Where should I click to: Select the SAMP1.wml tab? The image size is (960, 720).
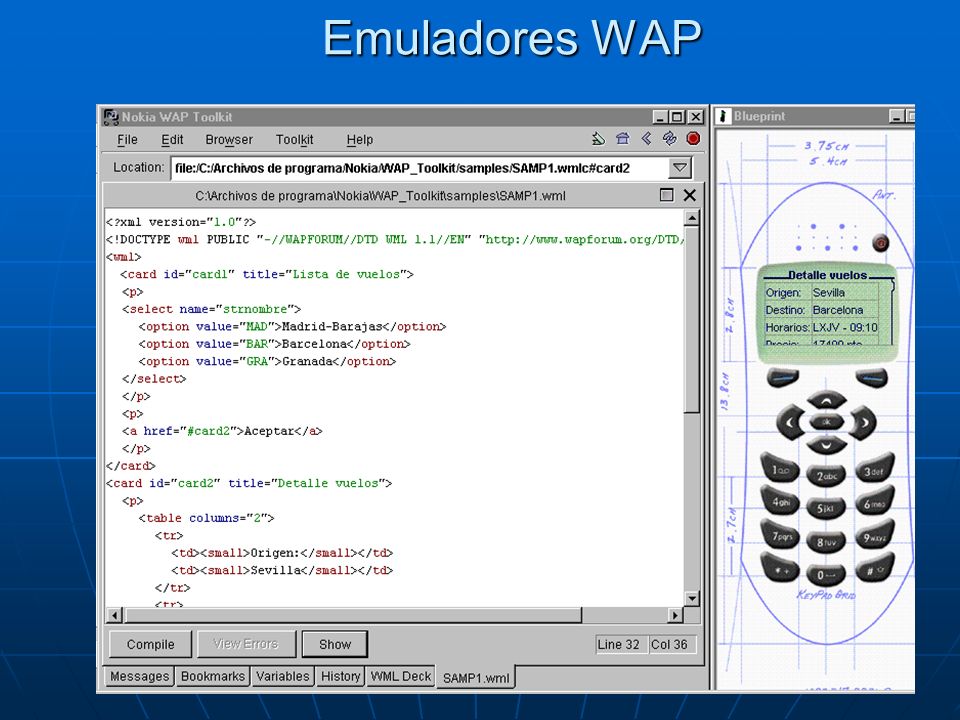(476, 678)
